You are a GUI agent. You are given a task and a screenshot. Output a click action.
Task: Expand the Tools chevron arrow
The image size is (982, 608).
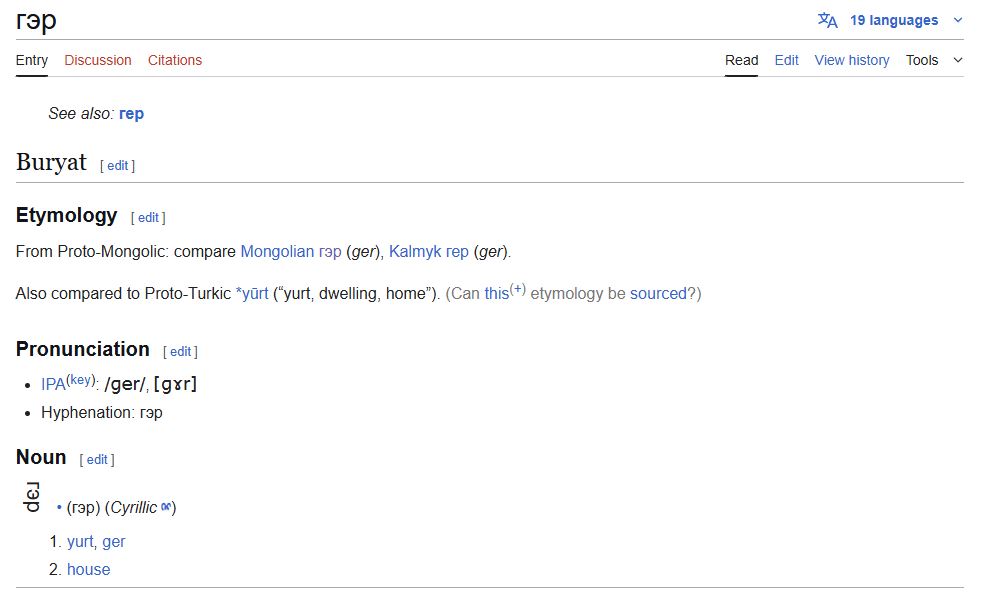coord(958,60)
